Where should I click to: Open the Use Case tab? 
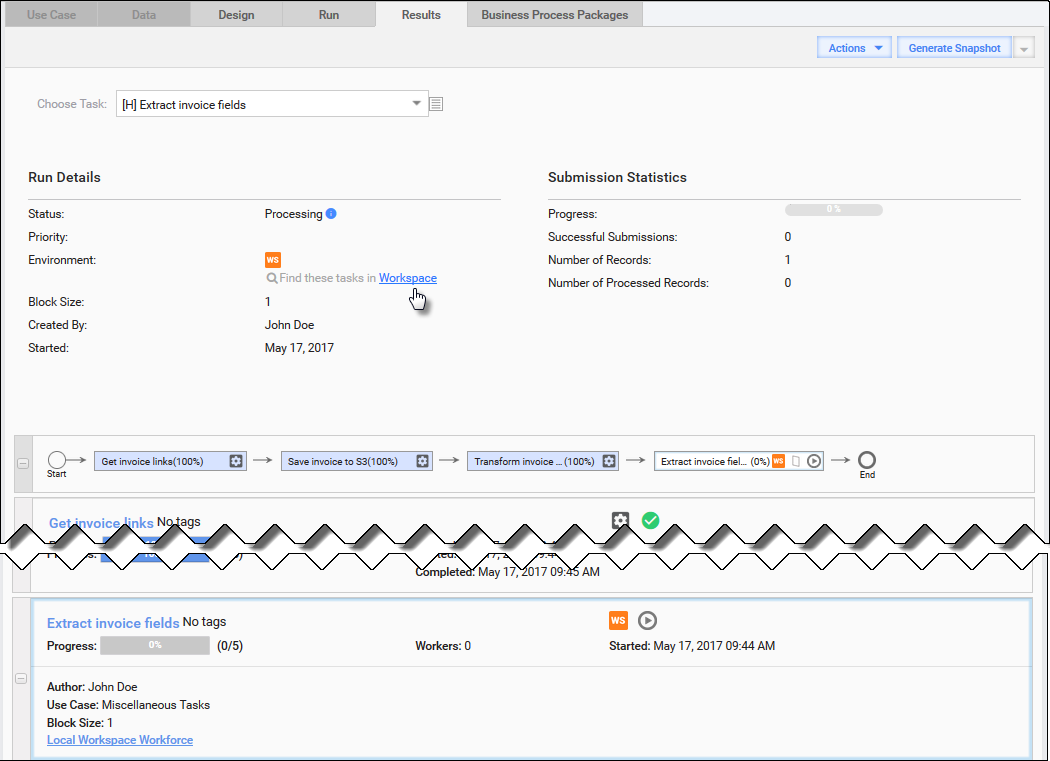[52, 15]
